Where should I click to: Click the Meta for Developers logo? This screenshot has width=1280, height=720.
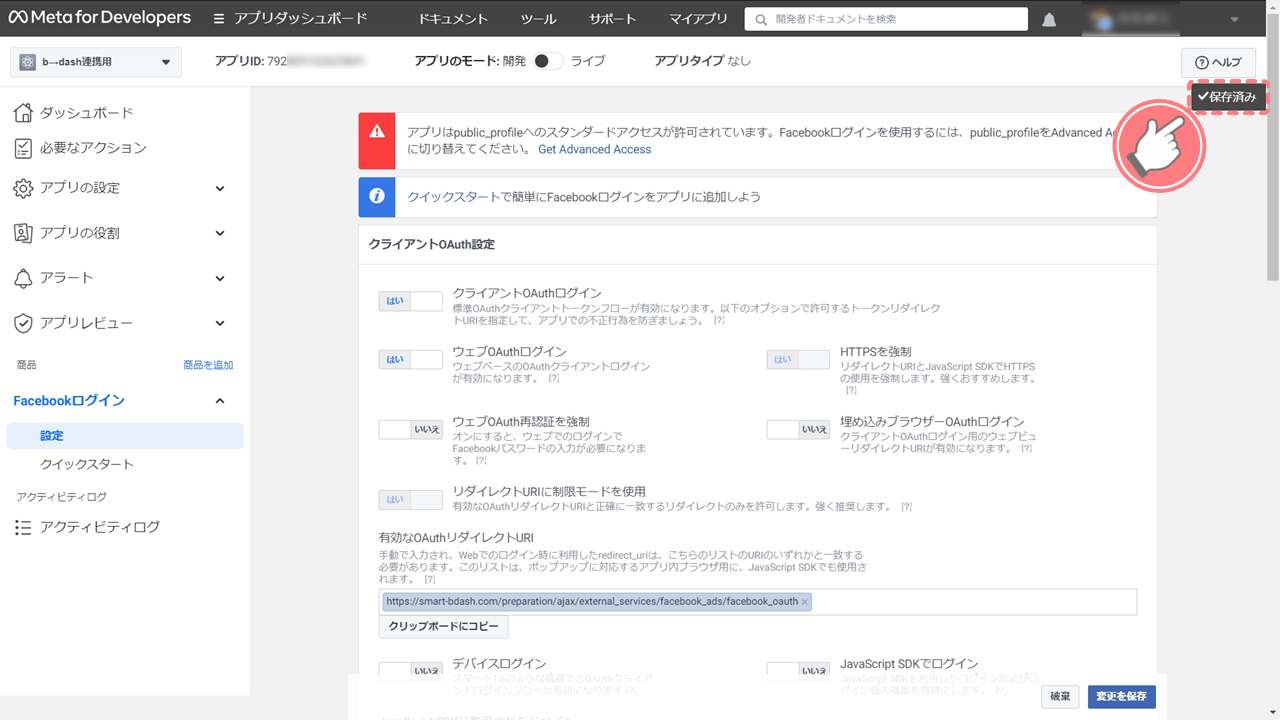100,18
